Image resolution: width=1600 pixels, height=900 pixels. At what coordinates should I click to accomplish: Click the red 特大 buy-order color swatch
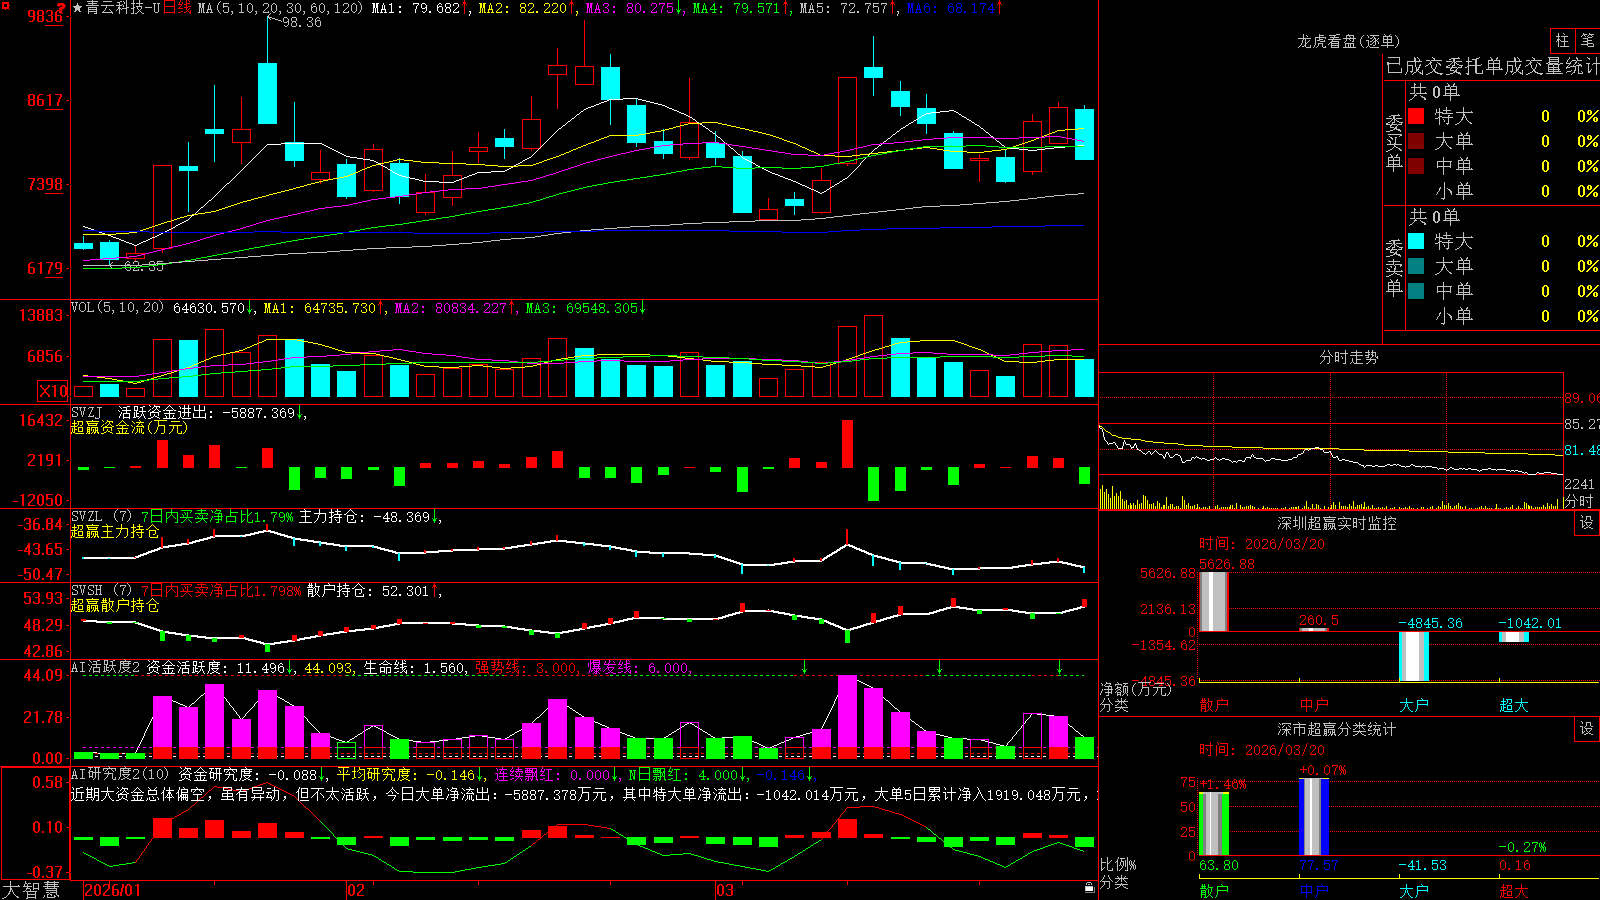(1416, 116)
